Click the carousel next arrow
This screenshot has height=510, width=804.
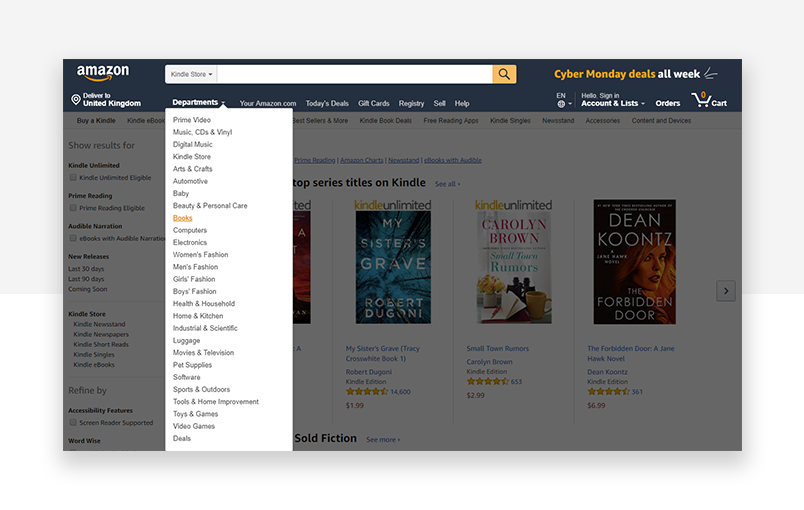pos(726,291)
